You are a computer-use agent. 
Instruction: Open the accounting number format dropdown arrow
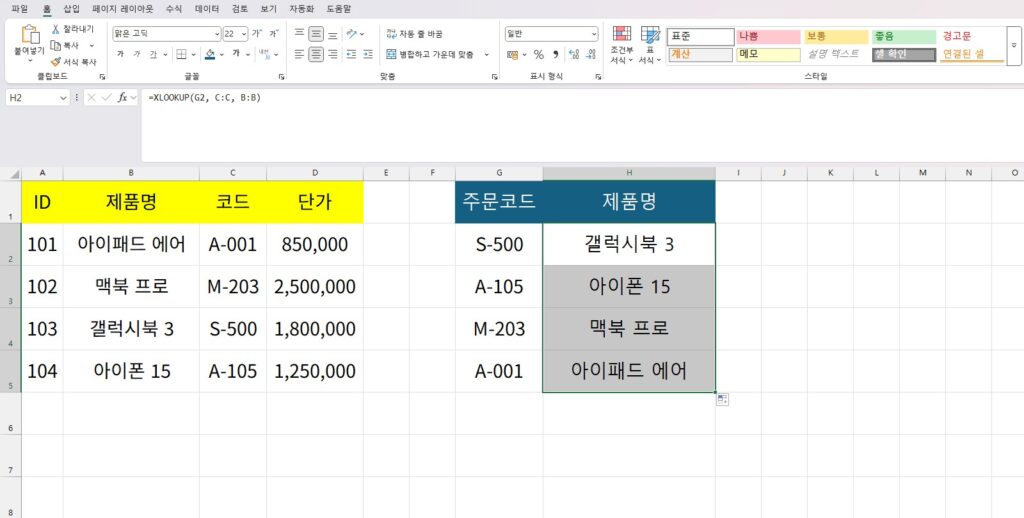(x=526, y=54)
